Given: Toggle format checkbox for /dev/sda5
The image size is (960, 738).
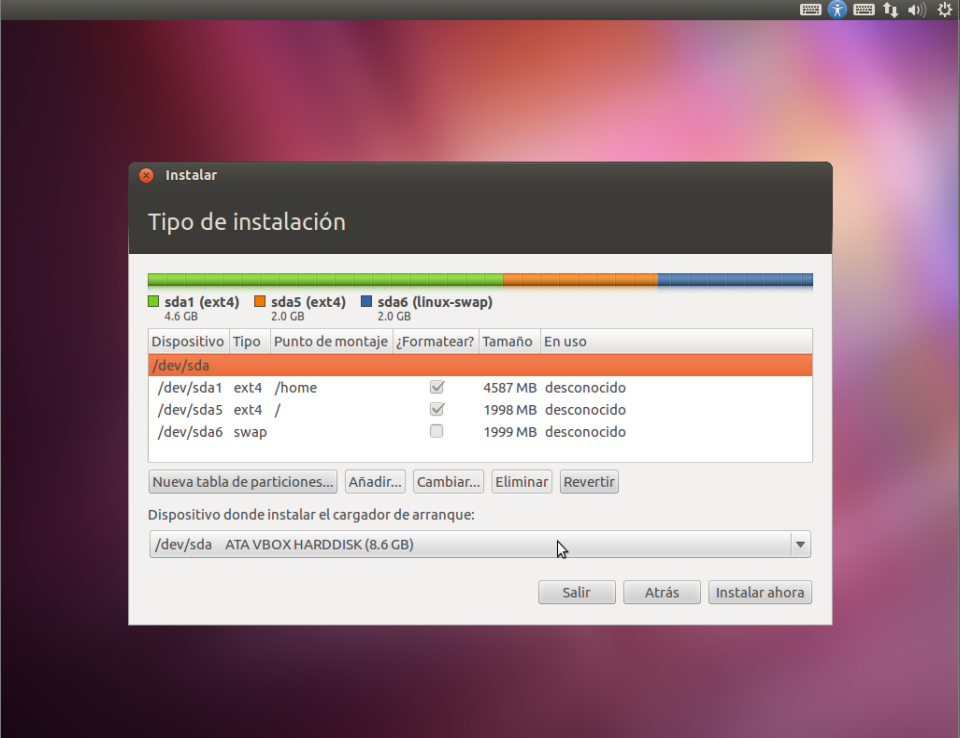Looking at the screenshot, I should click(437, 409).
